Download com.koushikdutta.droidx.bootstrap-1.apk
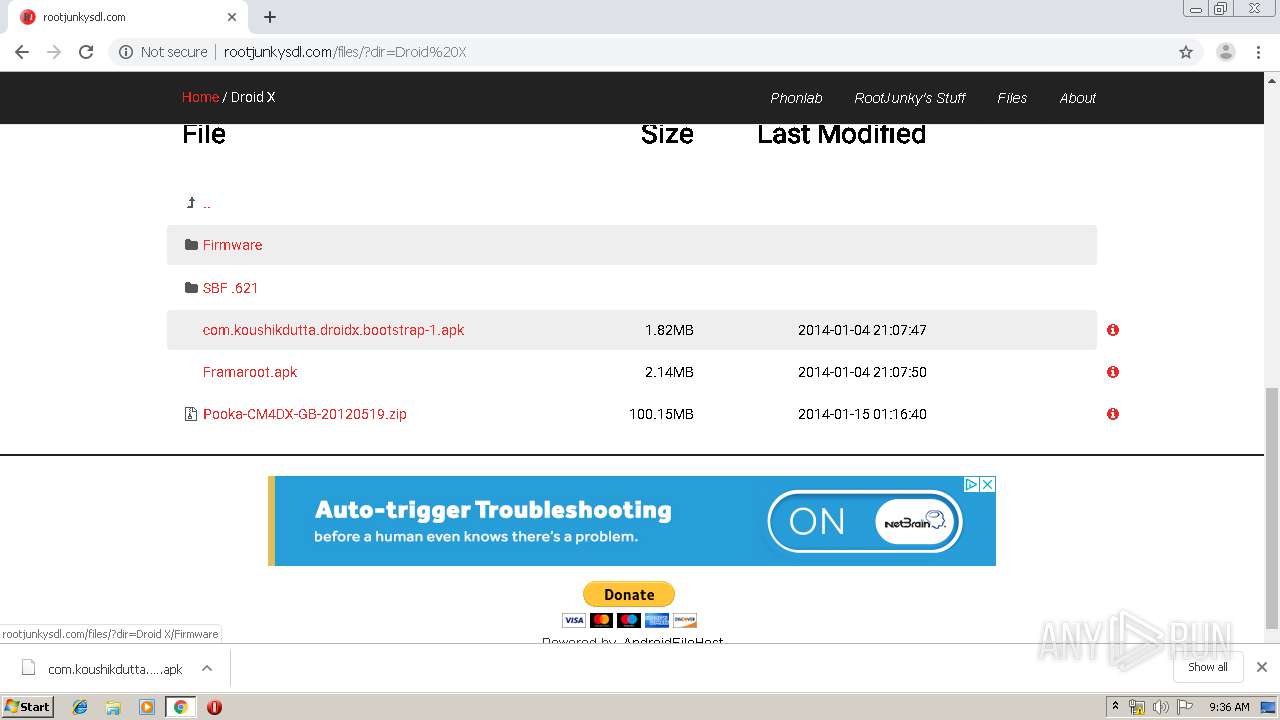Image resolution: width=1280 pixels, height=720 pixels. pos(333,330)
